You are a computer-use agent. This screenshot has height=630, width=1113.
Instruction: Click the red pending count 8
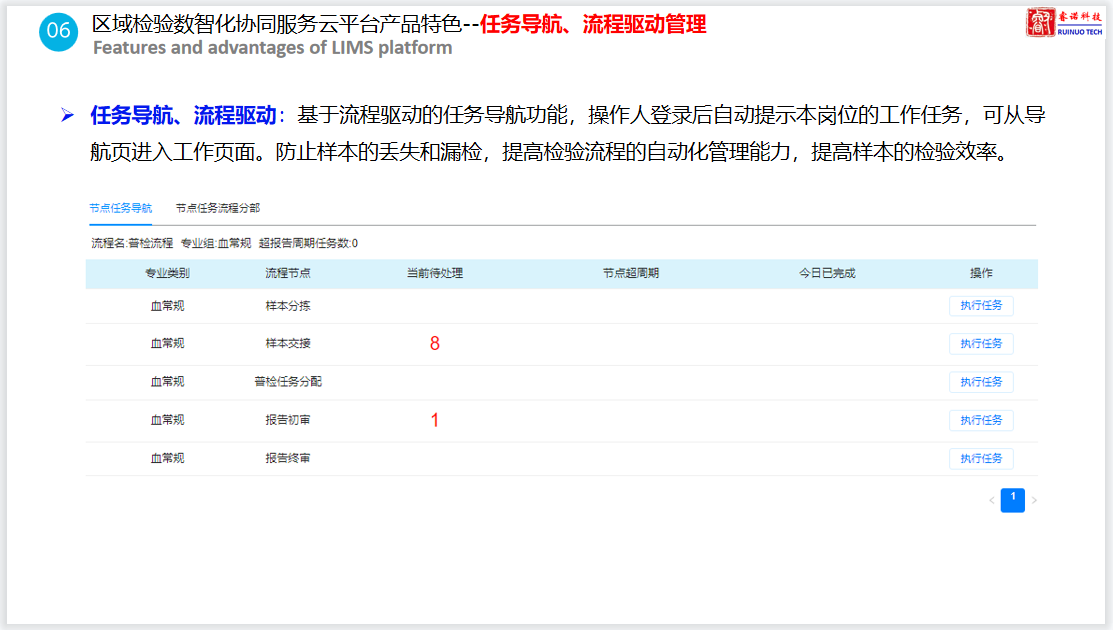click(x=434, y=344)
